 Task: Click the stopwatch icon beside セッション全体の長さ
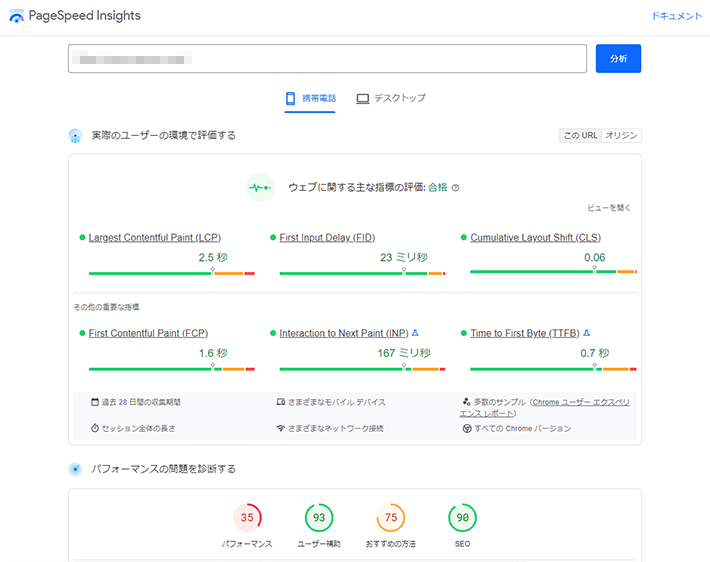95,428
